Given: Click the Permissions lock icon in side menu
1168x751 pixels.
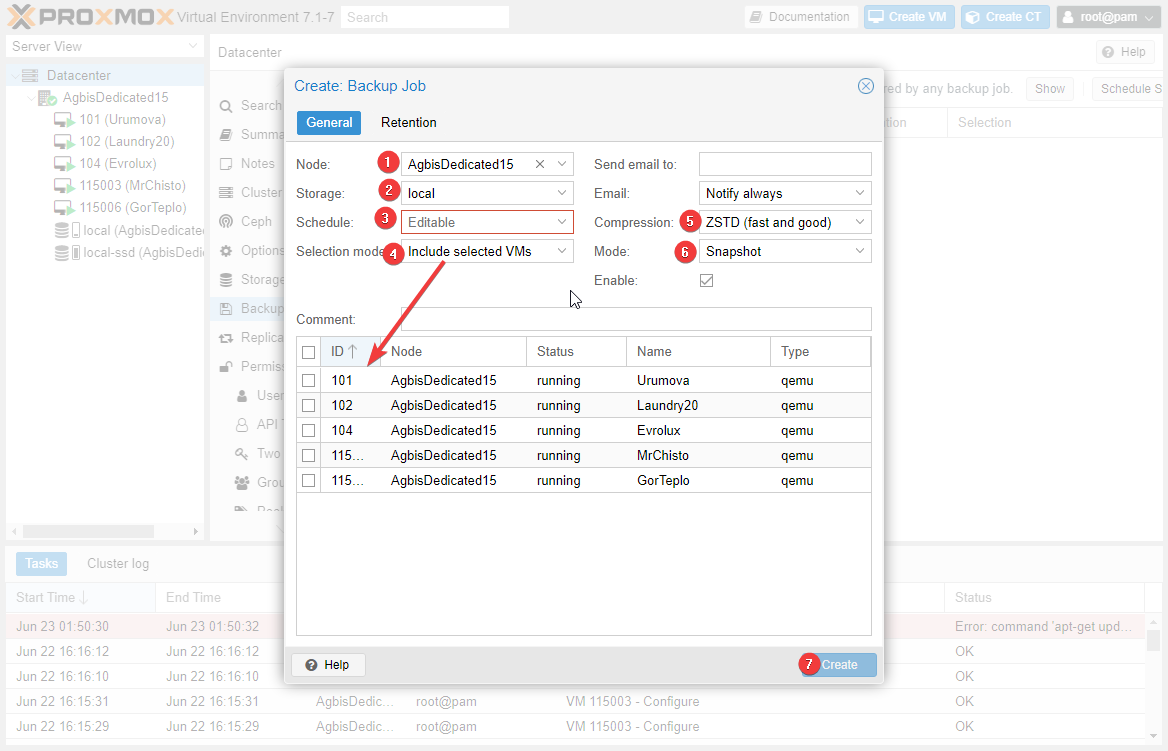Looking at the screenshot, I should tap(226, 367).
